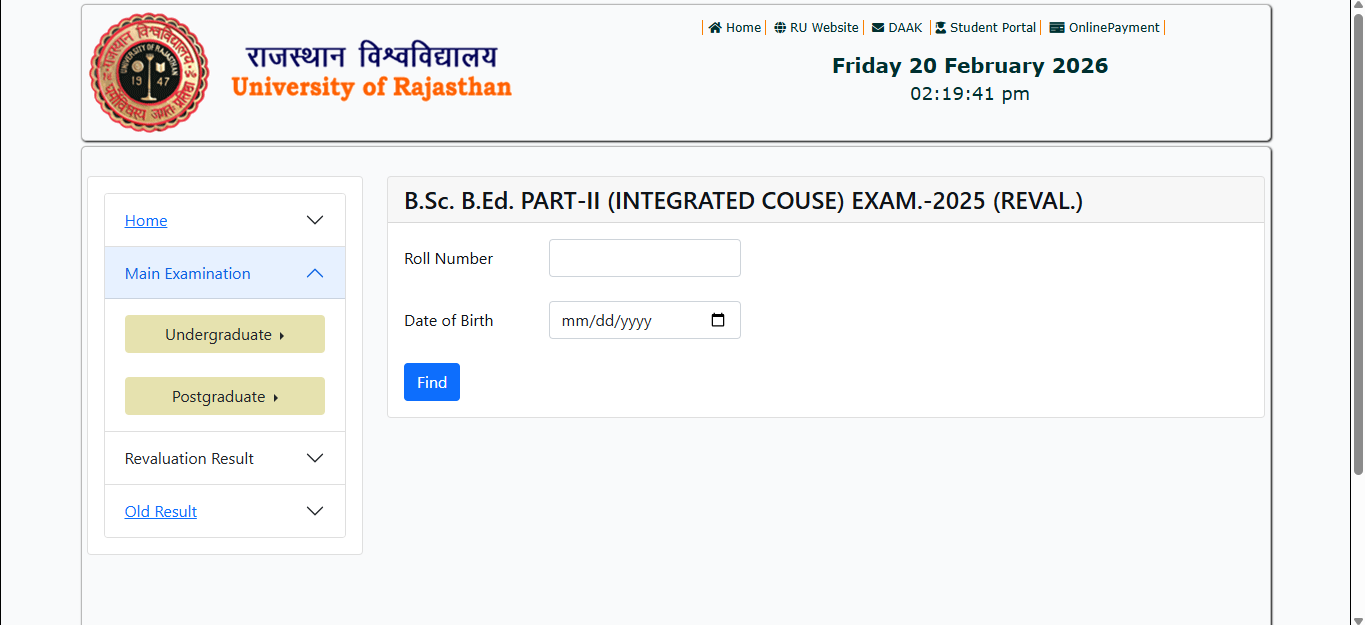This screenshot has width=1365, height=625.
Task: Click the Date of Birth date field
Action: [630, 320]
